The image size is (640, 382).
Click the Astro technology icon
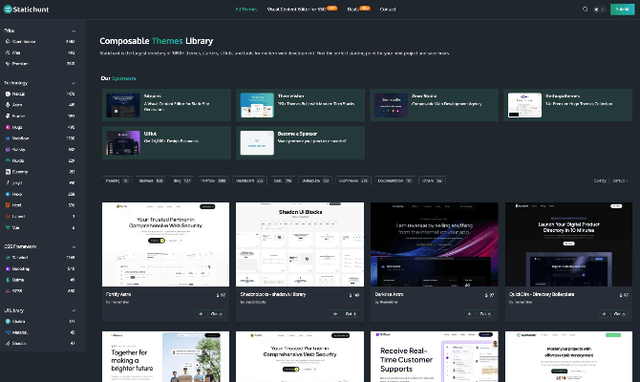7,105
